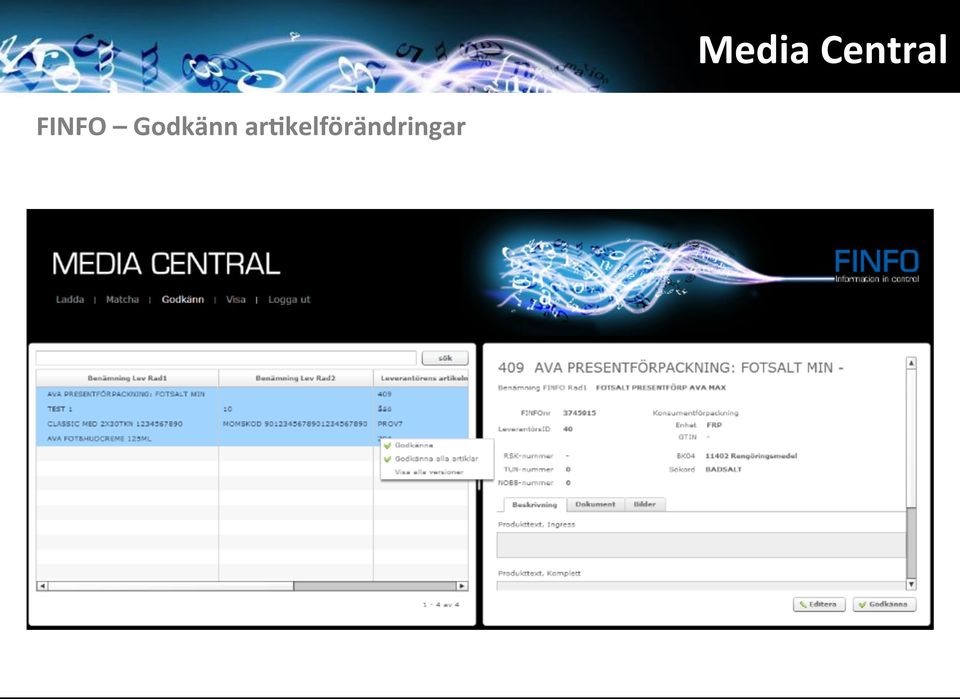Click the table's right scroll arrow
960x699 pixels.
[x=462, y=586]
